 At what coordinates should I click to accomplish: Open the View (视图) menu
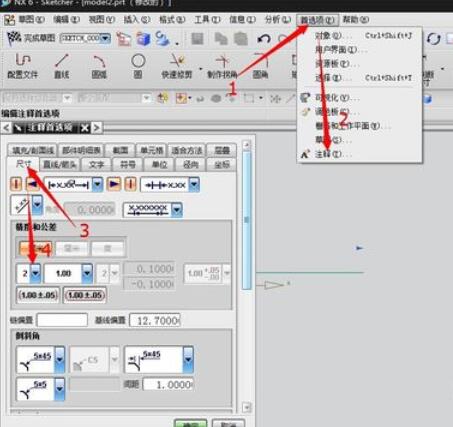101,20
